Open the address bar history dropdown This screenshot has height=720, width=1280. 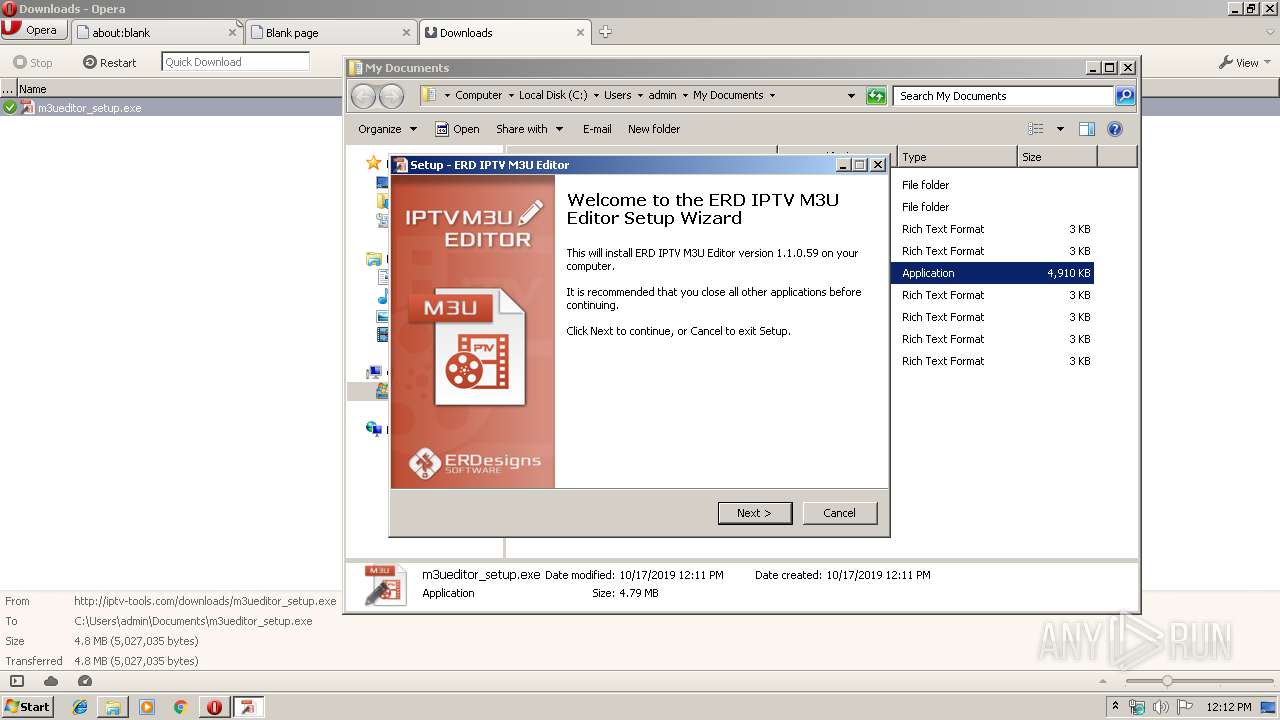pos(851,96)
